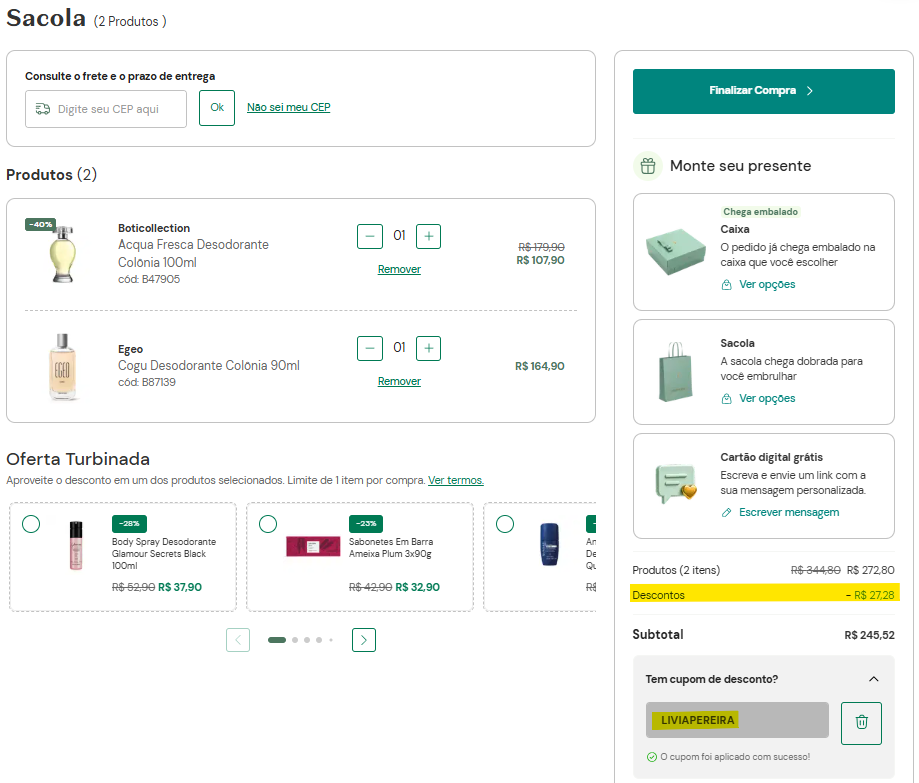Image resolution: width=919 pixels, height=783 pixels.
Task: View options for Caixa gift packaging
Action: [767, 284]
